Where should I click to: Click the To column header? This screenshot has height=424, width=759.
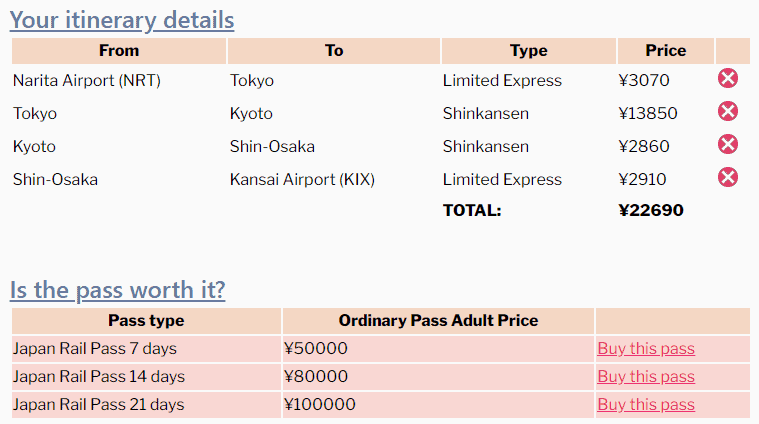click(334, 51)
